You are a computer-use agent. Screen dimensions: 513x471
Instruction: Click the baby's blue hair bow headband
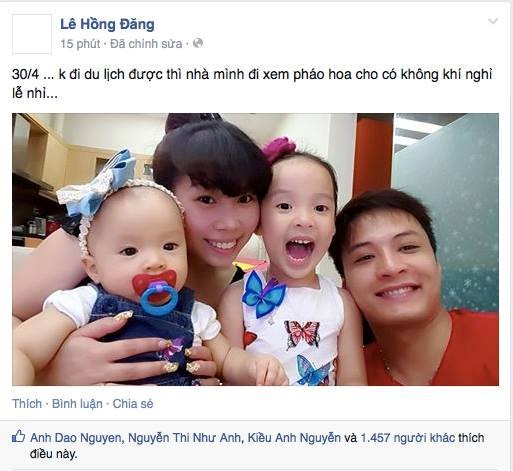coord(97,185)
